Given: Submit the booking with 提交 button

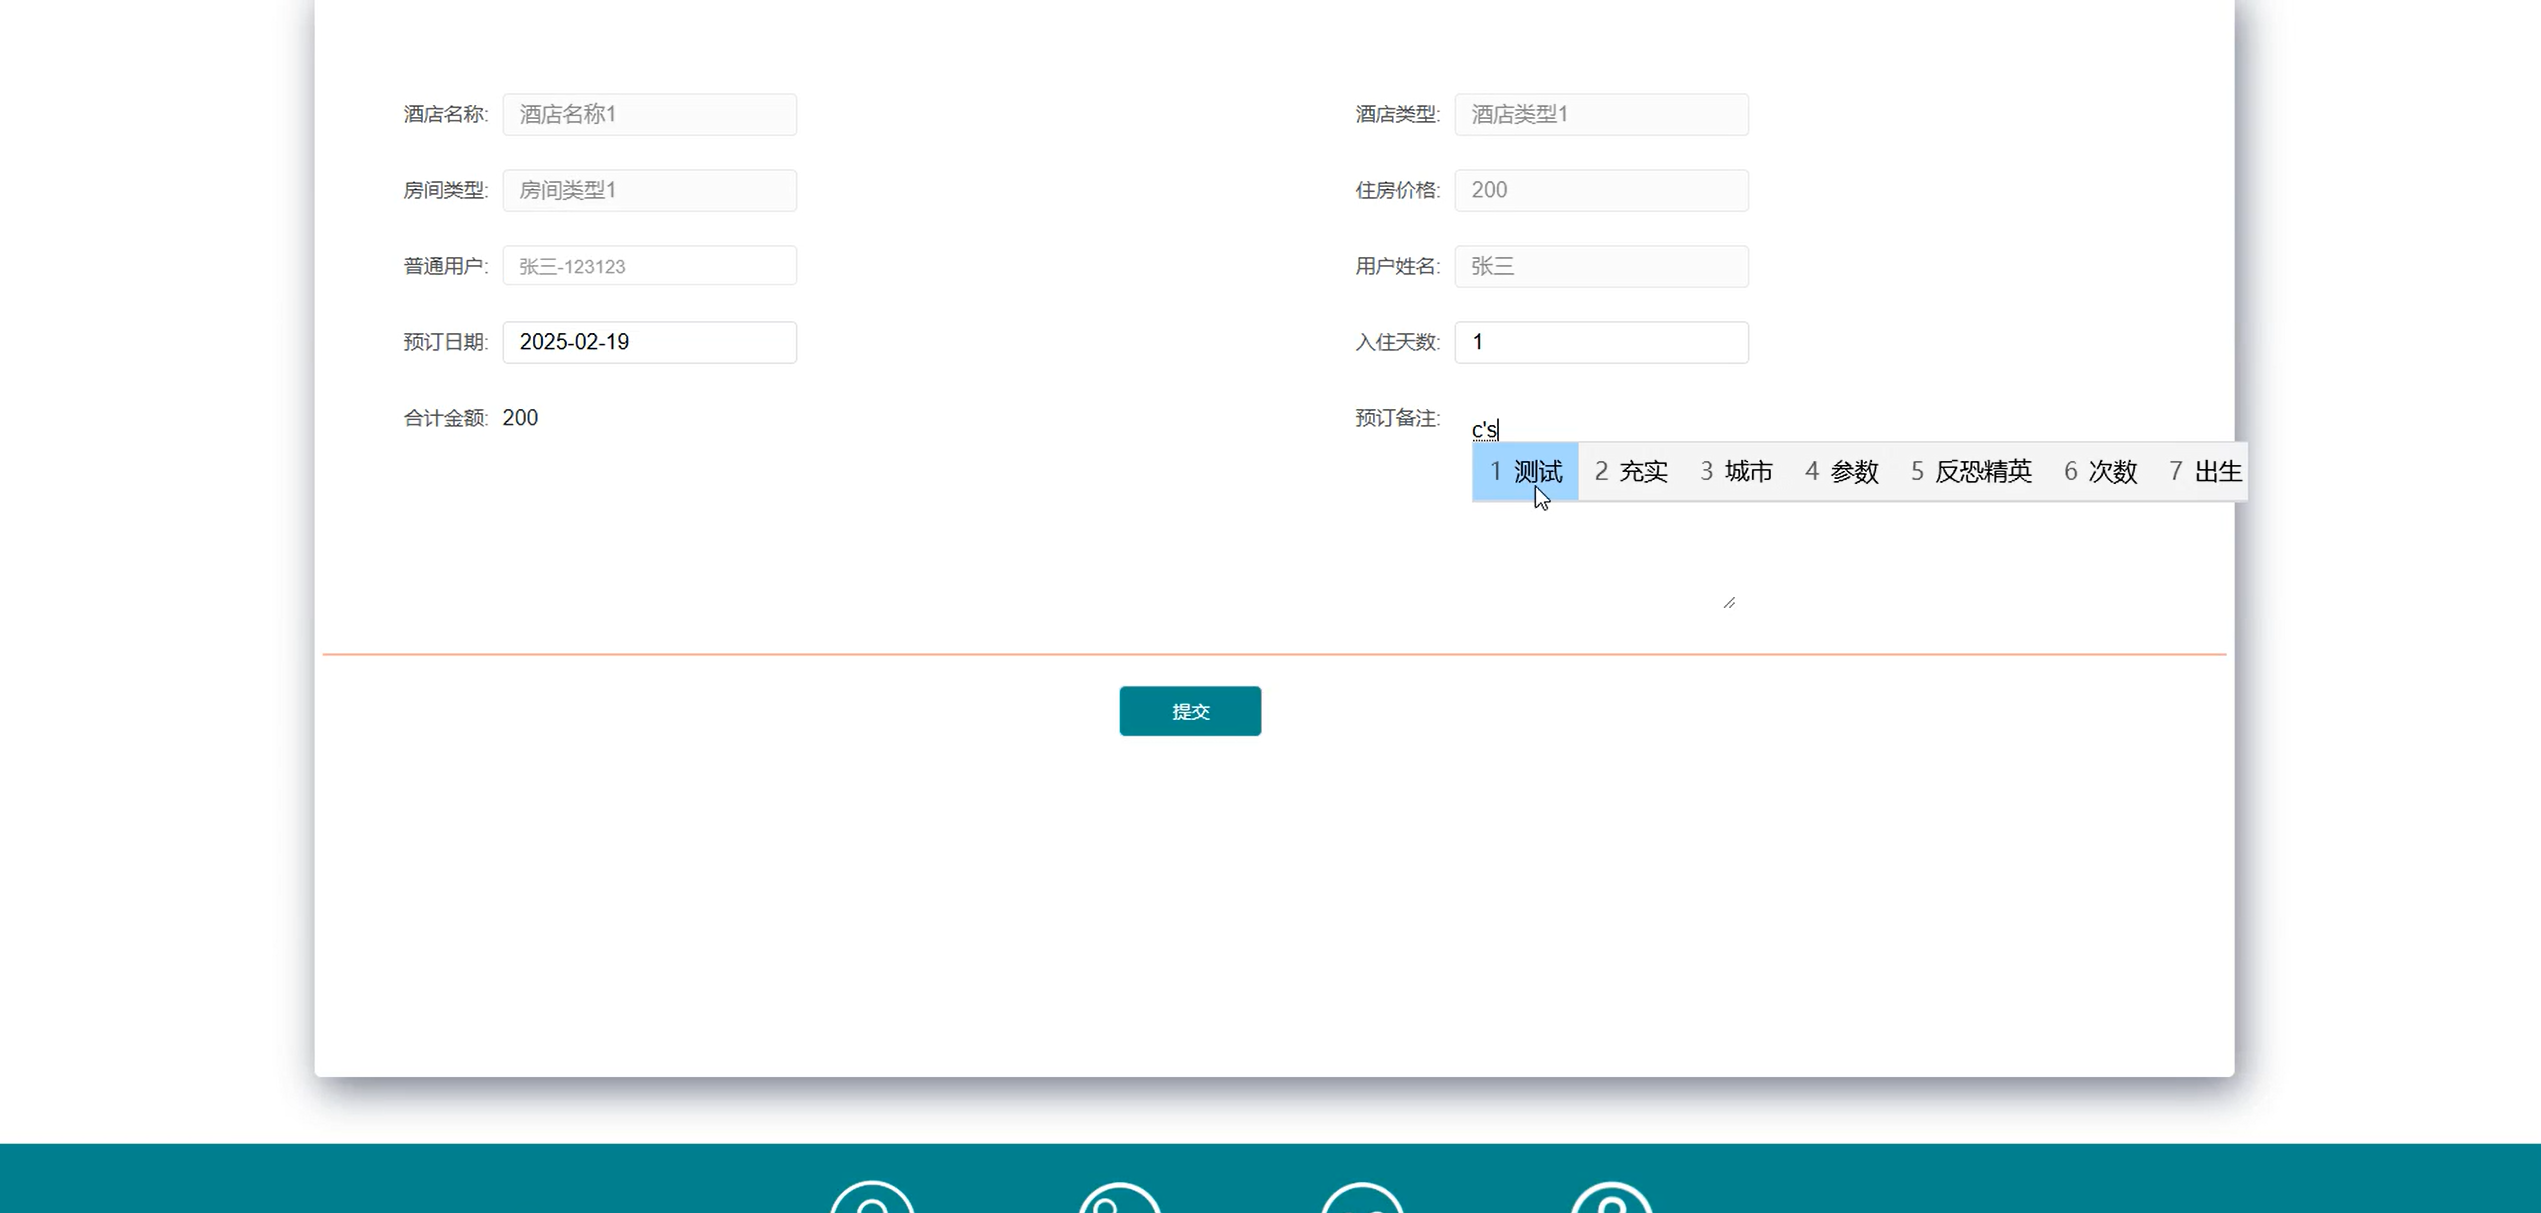Looking at the screenshot, I should pyautogui.click(x=1190, y=711).
